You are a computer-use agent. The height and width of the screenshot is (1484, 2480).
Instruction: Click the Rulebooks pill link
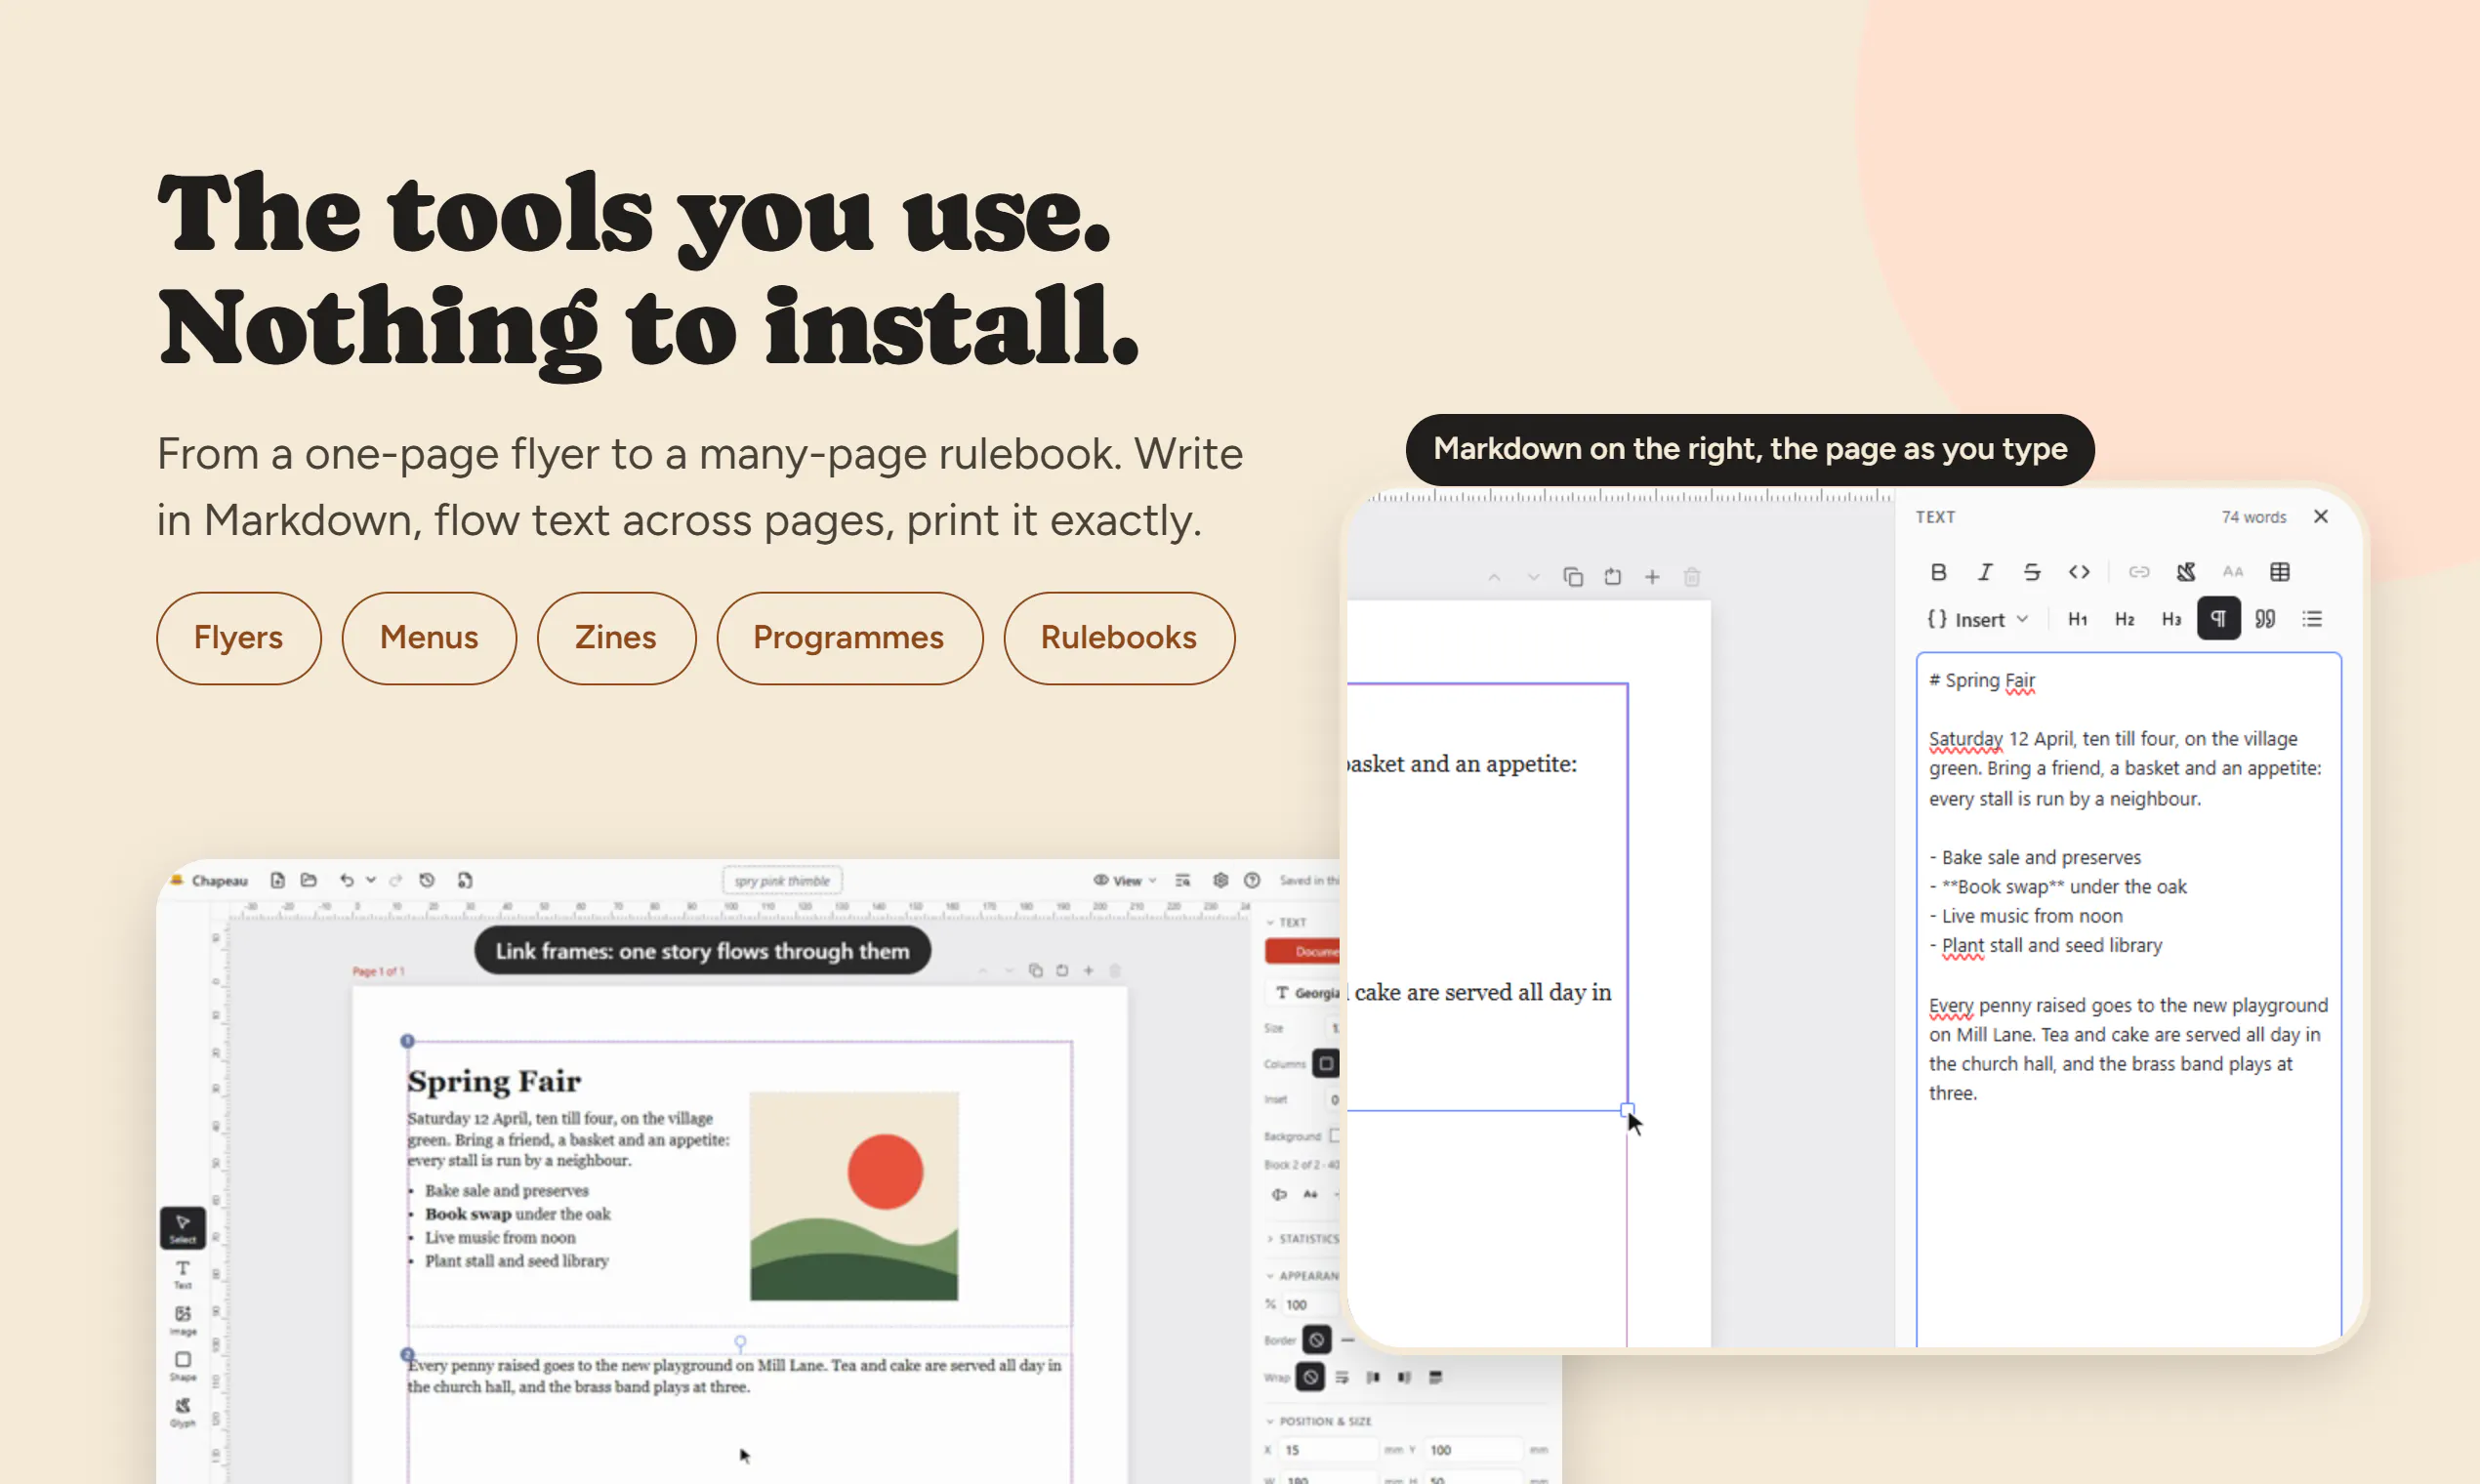point(1119,638)
